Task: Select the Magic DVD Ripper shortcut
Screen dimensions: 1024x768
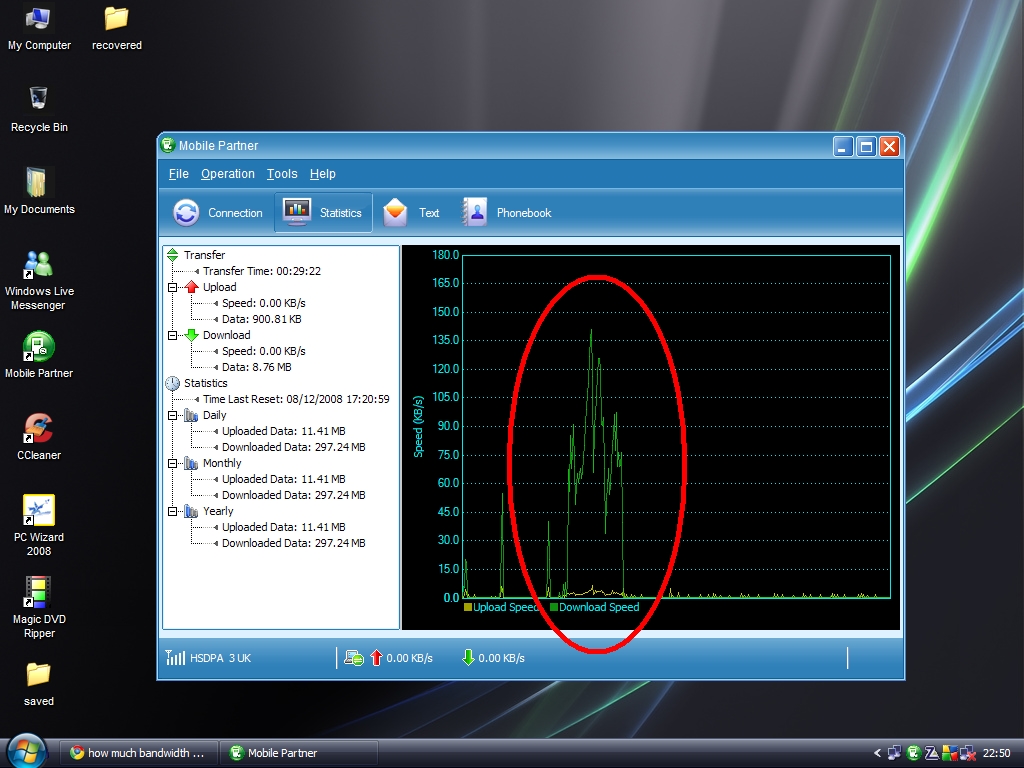Action: (39, 608)
